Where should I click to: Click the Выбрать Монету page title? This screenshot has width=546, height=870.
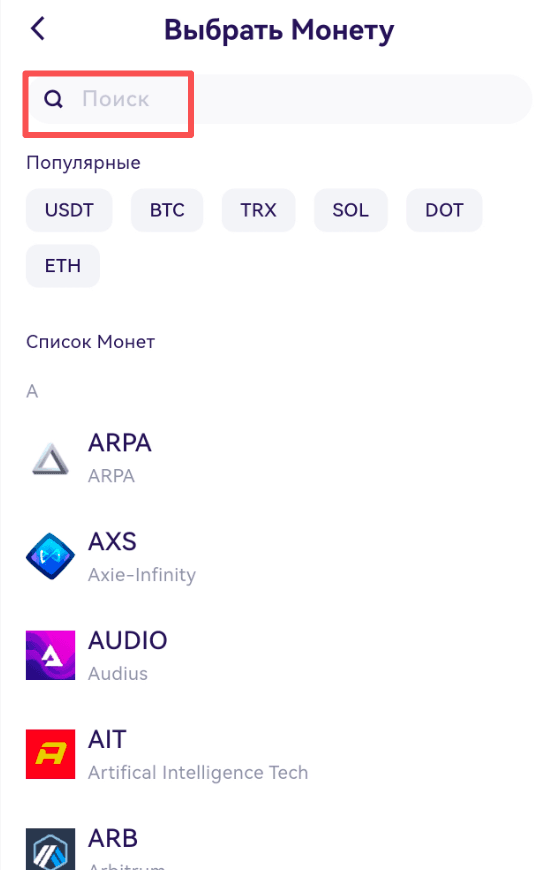[279, 31]
